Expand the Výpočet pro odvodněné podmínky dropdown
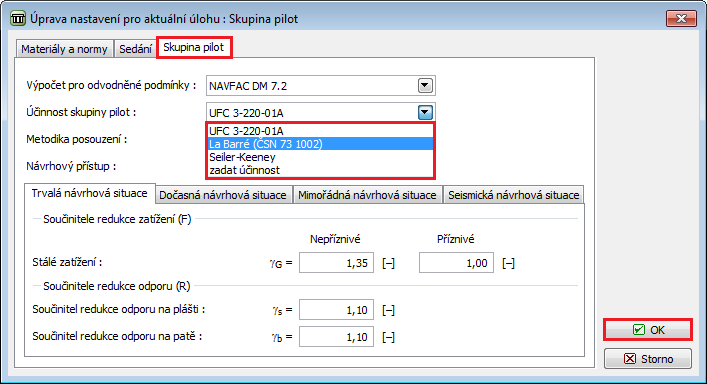This screenshot has width=707, height=384. coord(425,85)
